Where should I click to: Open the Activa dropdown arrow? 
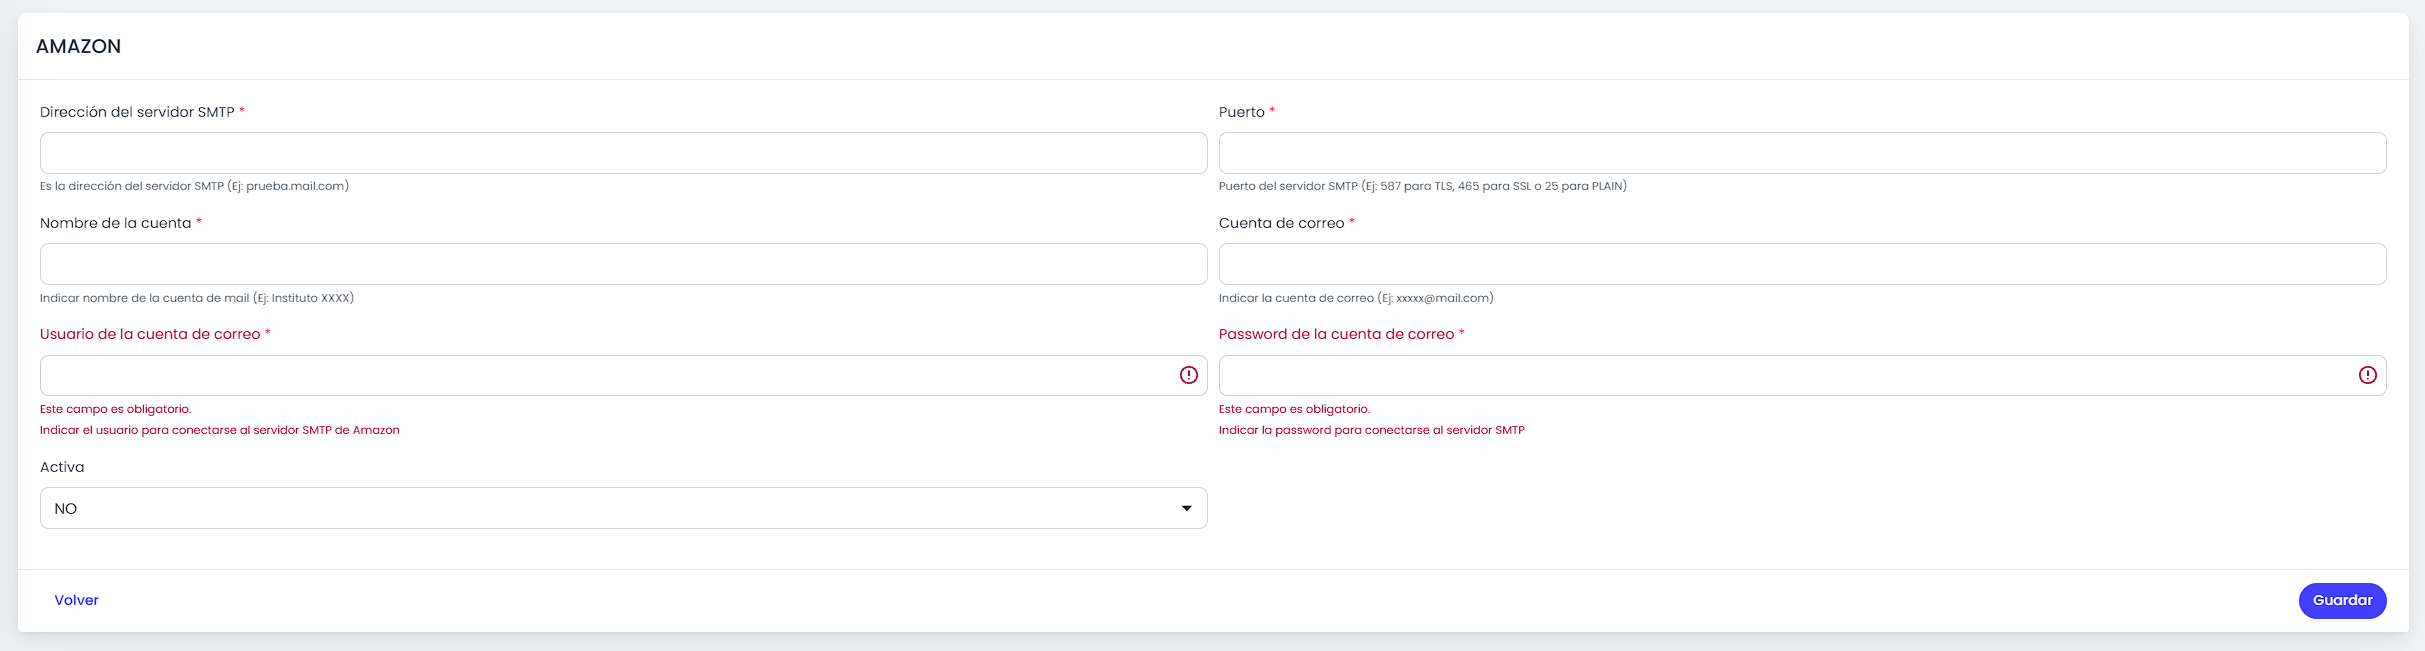[1186, 508]
